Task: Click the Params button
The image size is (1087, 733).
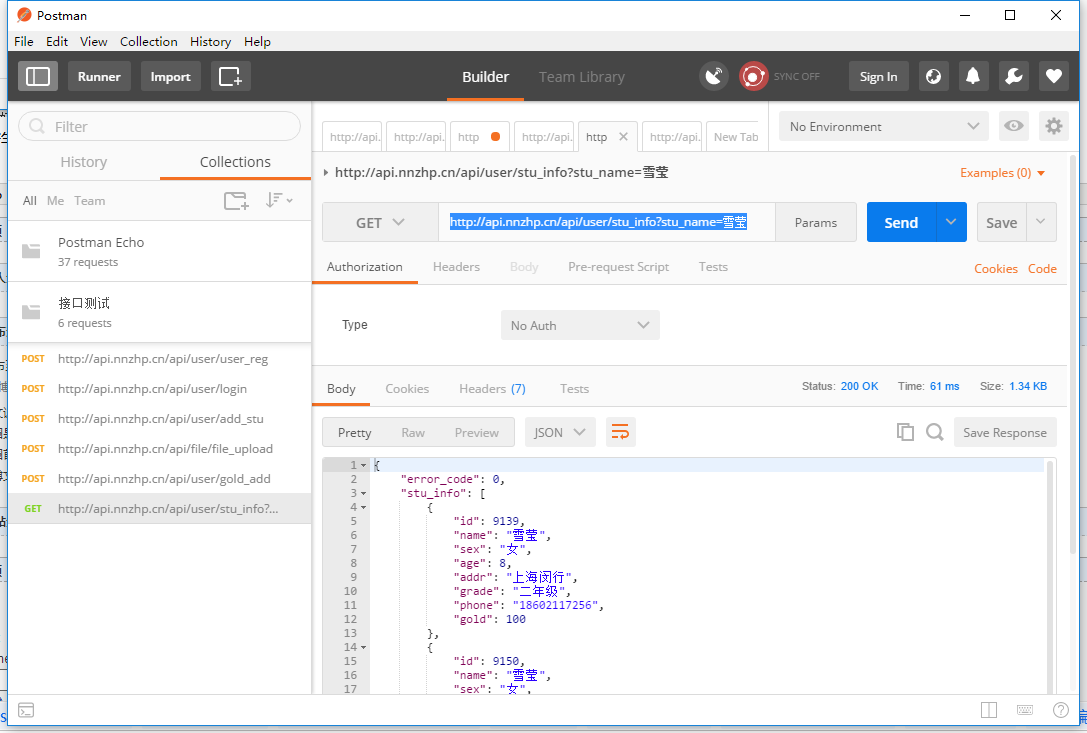Action: [816, 223]
